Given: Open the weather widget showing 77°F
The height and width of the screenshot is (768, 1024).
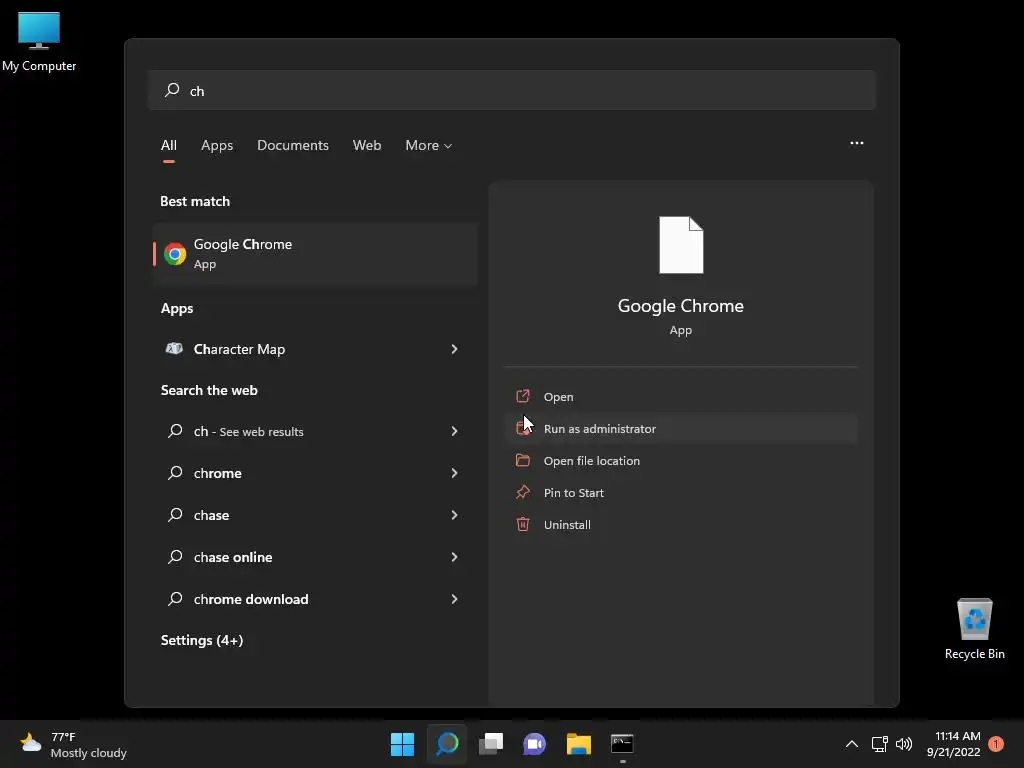Looking at the screenshot, I should coord(73,744).
